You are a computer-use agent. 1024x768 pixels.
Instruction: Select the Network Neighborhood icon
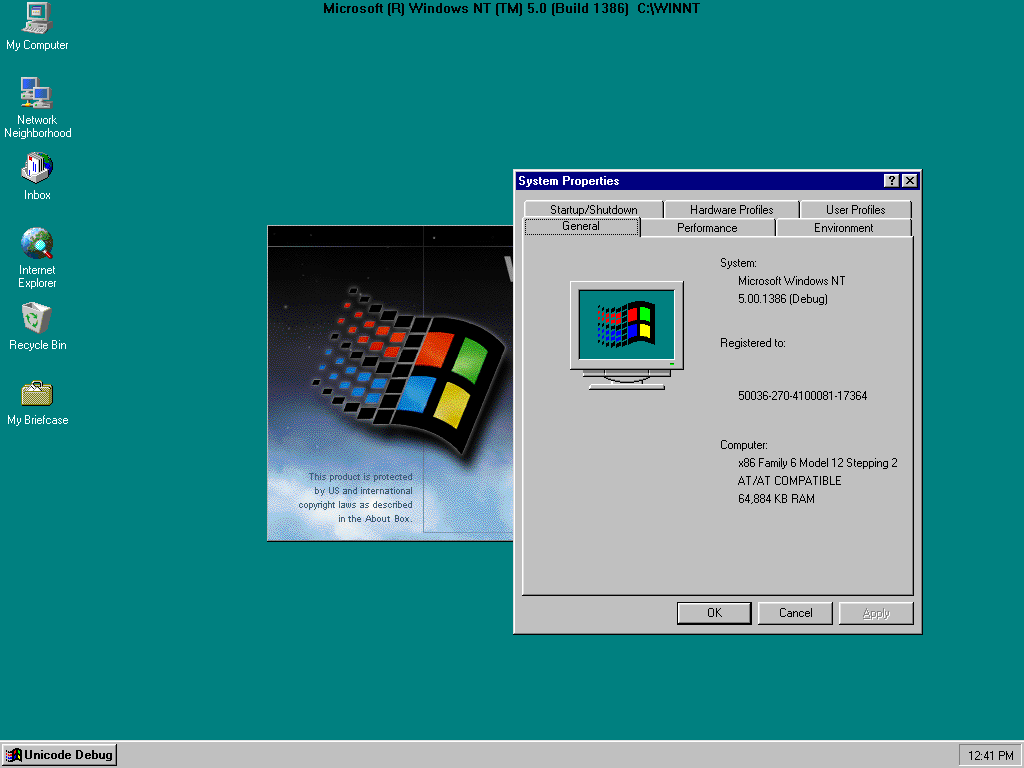pos(37,108)
